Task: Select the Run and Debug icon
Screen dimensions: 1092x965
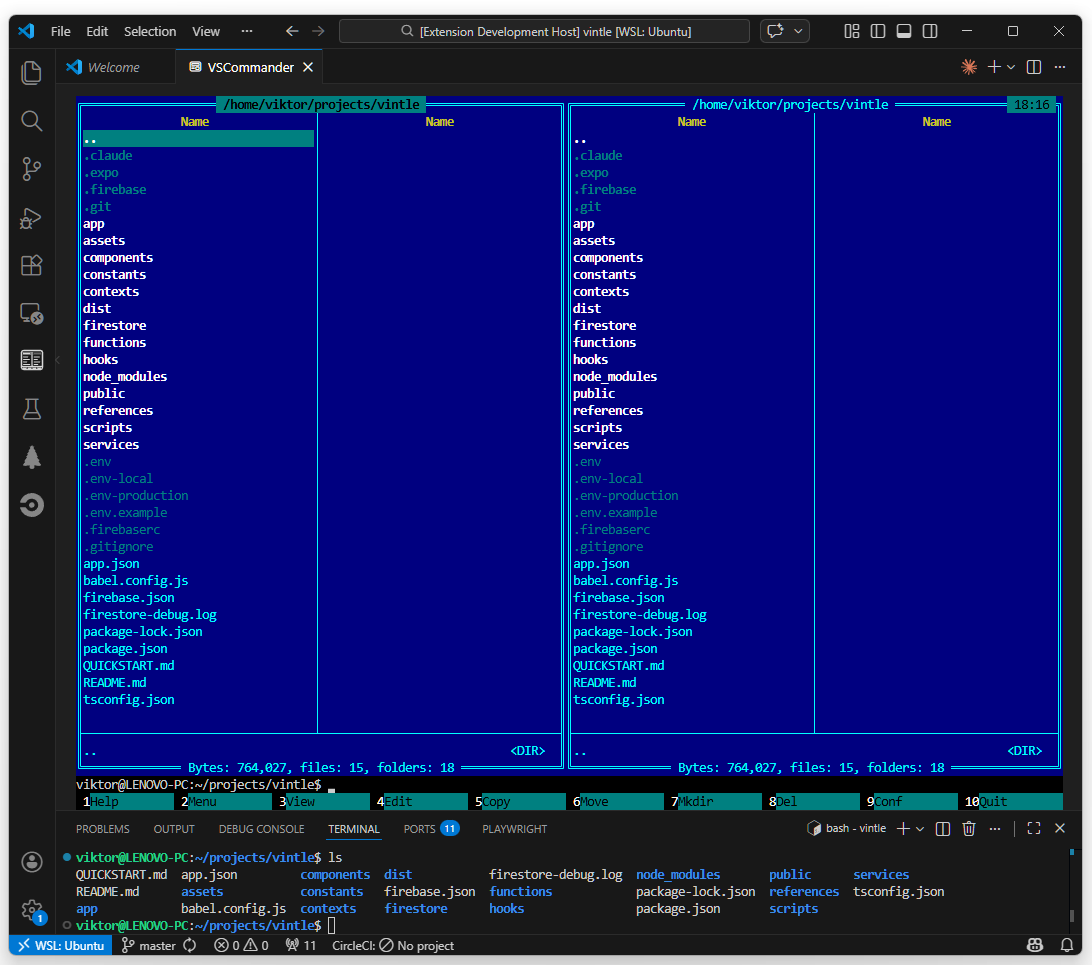Action: 31,217
